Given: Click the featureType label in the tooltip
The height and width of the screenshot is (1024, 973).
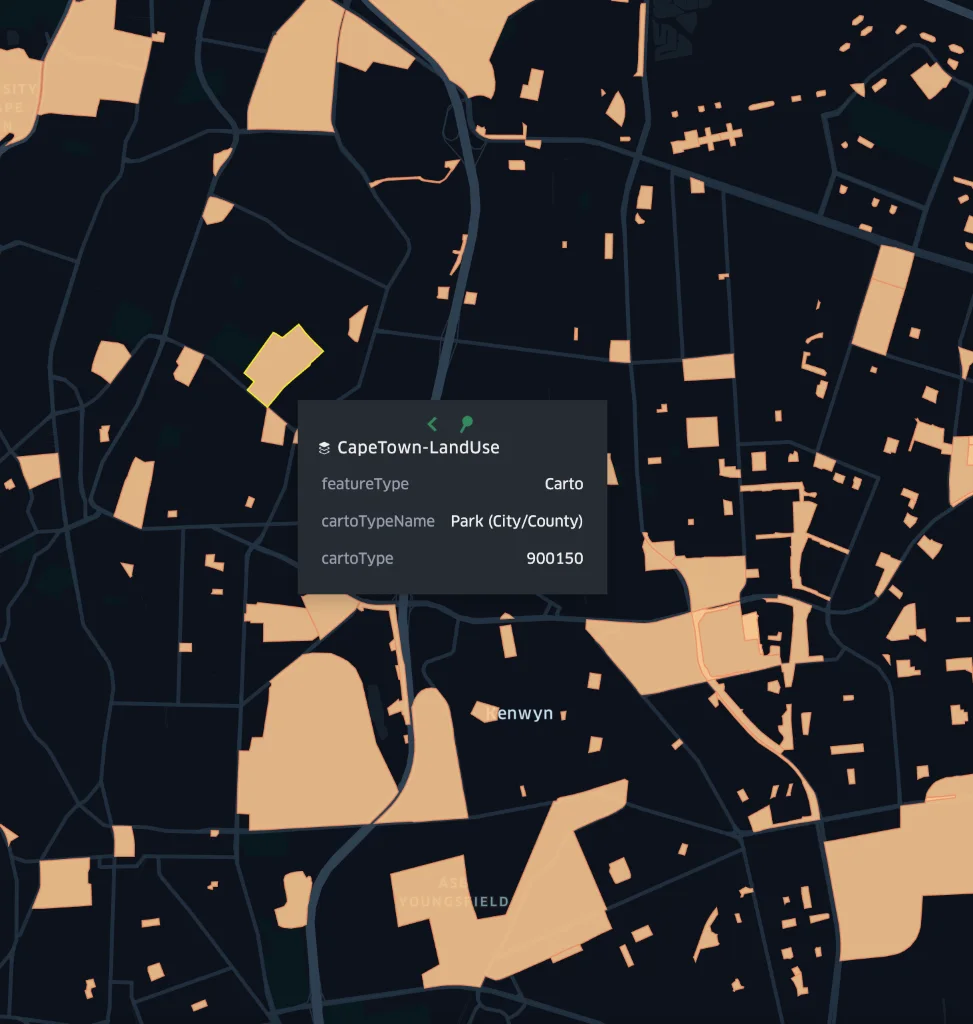Looking at the screenshot, I should (x=364, y=484).
